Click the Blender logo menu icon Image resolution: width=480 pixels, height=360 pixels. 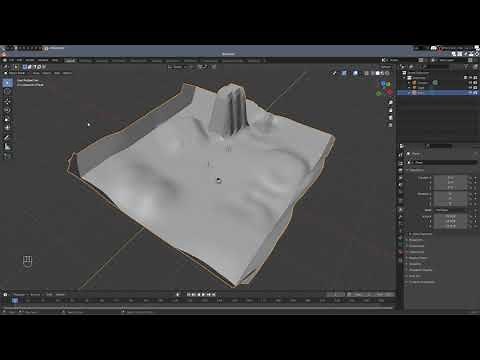pos(5,60)
